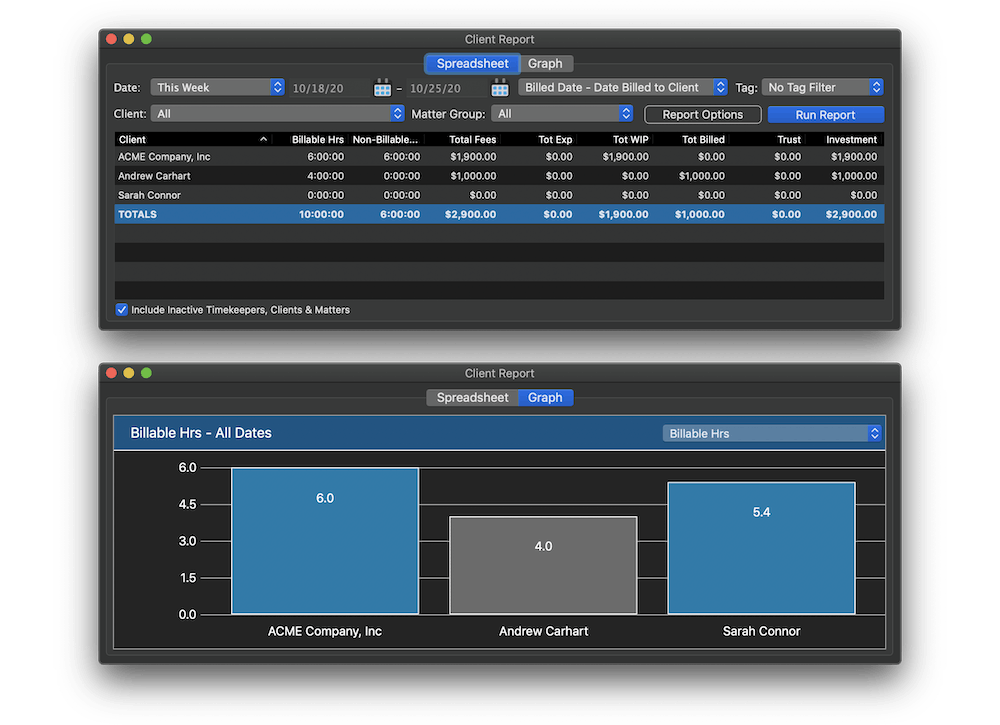Sort by the Trust column header

[x=789, y=139]
